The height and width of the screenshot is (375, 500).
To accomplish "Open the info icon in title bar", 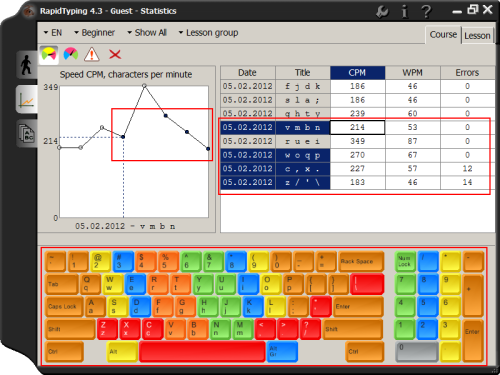I will click(404, 12).
